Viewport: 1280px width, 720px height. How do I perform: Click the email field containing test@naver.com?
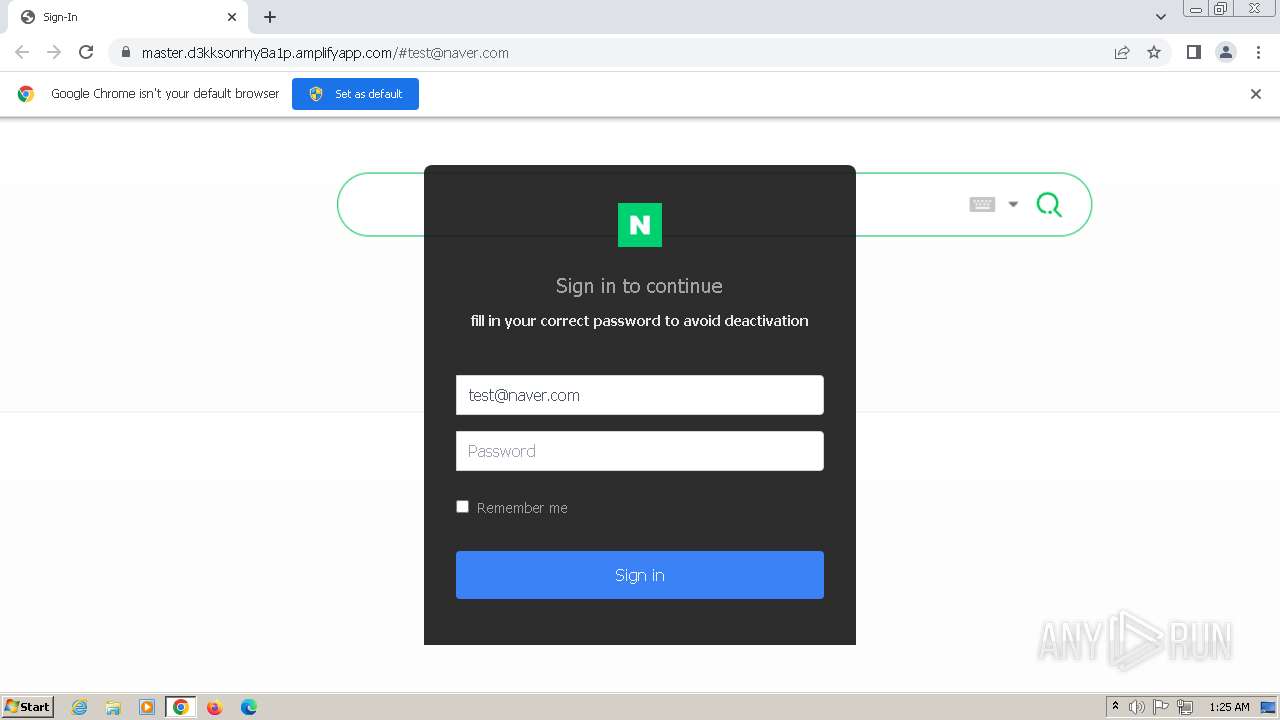[x=640, y=395]
